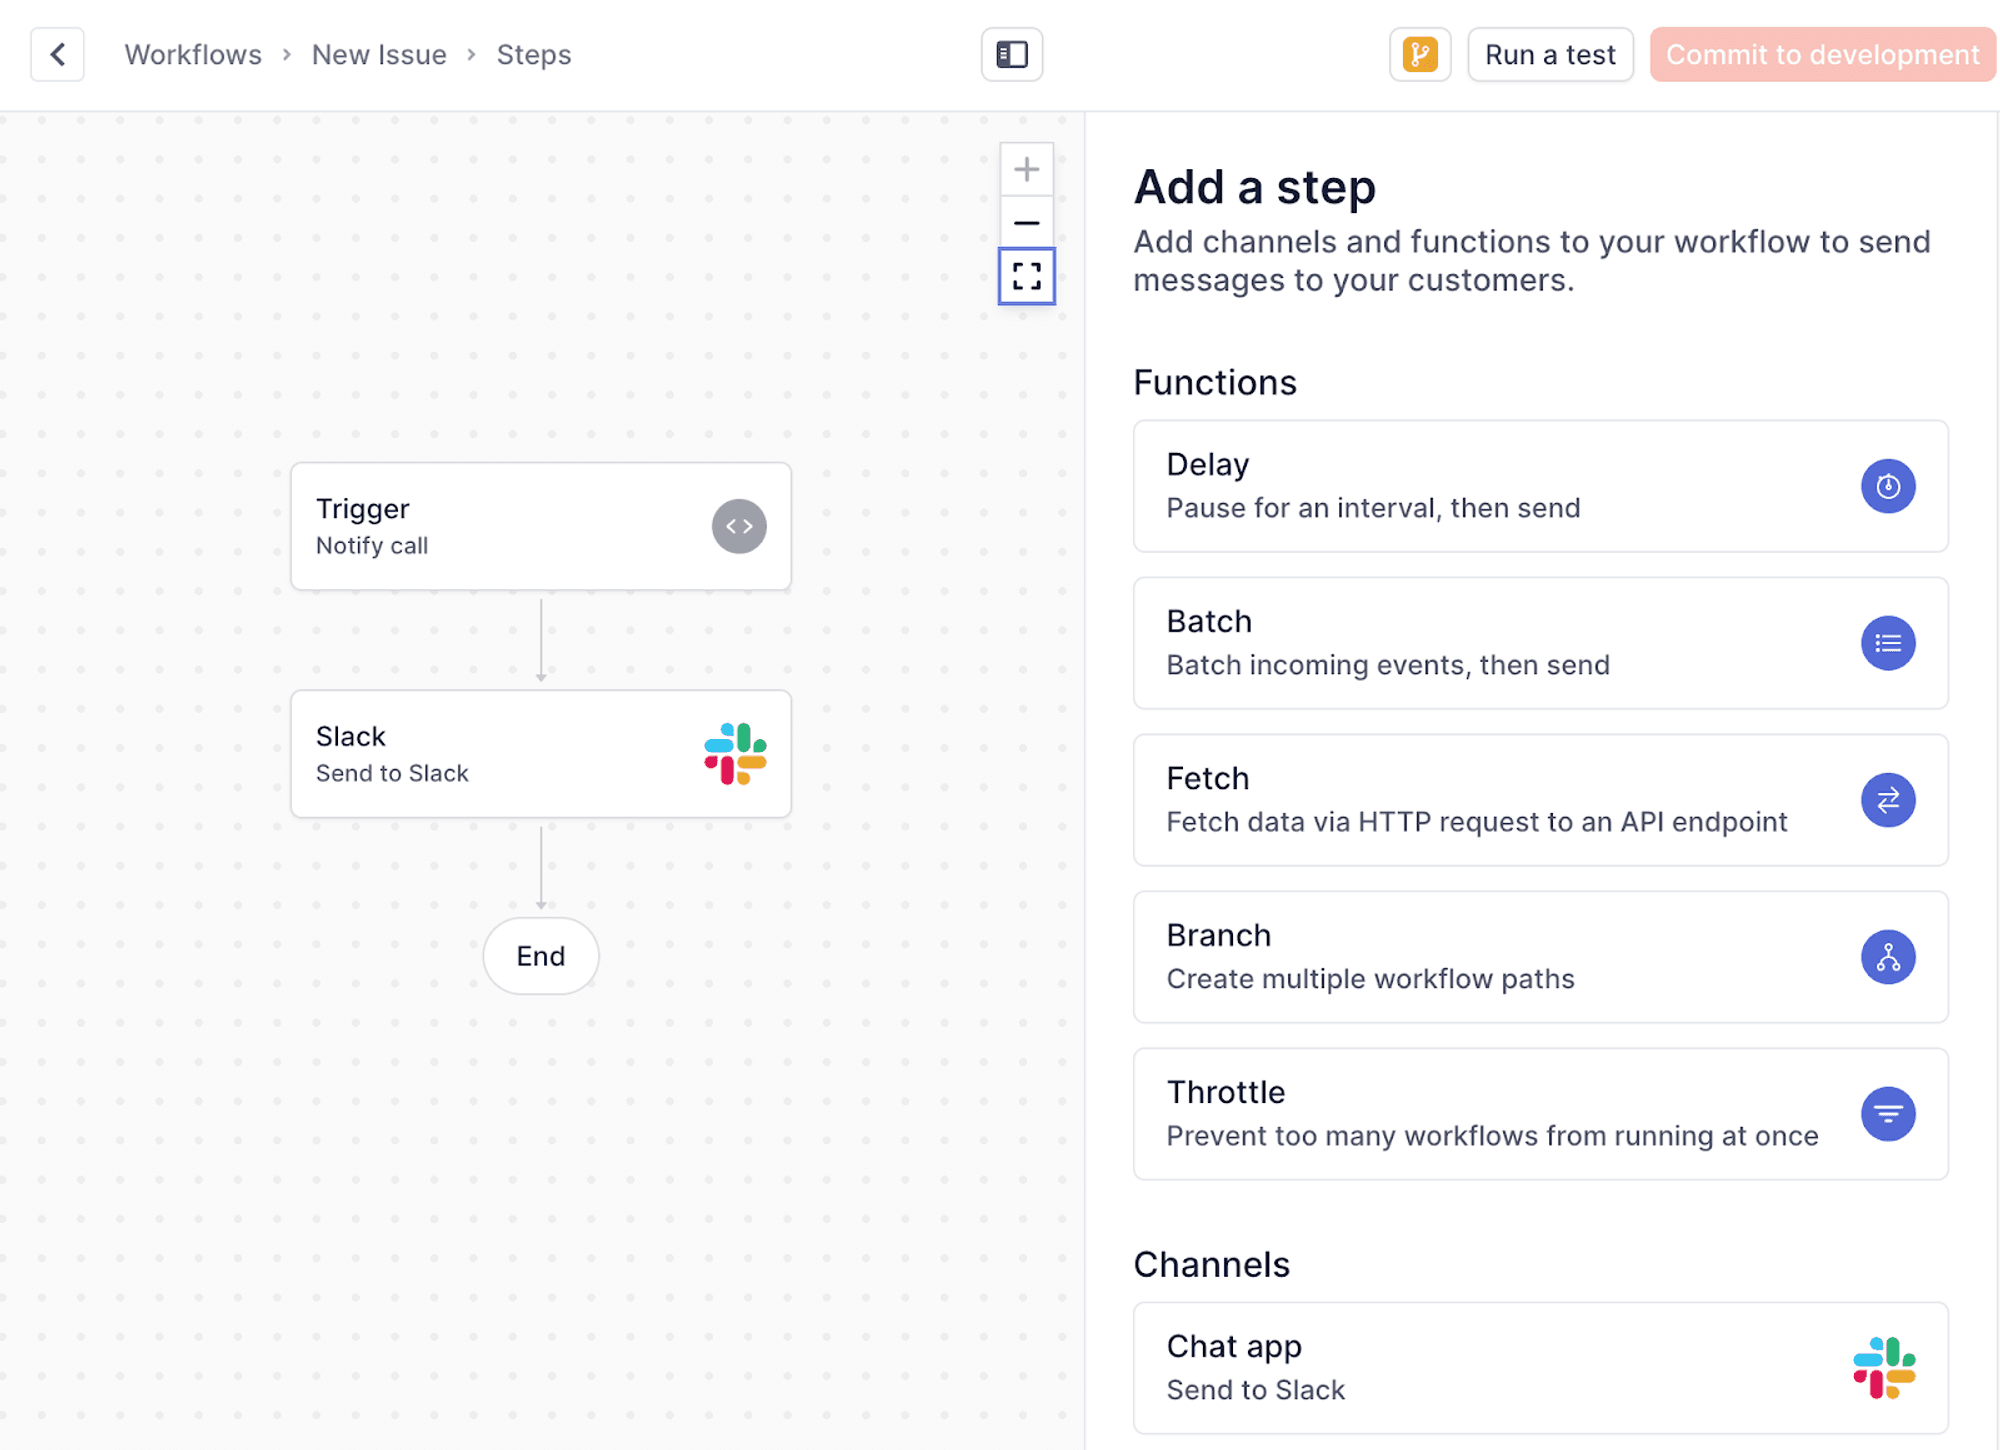Click the zoom in control
This screenshot has width=2000, height=1450.
coord(1026,169)
